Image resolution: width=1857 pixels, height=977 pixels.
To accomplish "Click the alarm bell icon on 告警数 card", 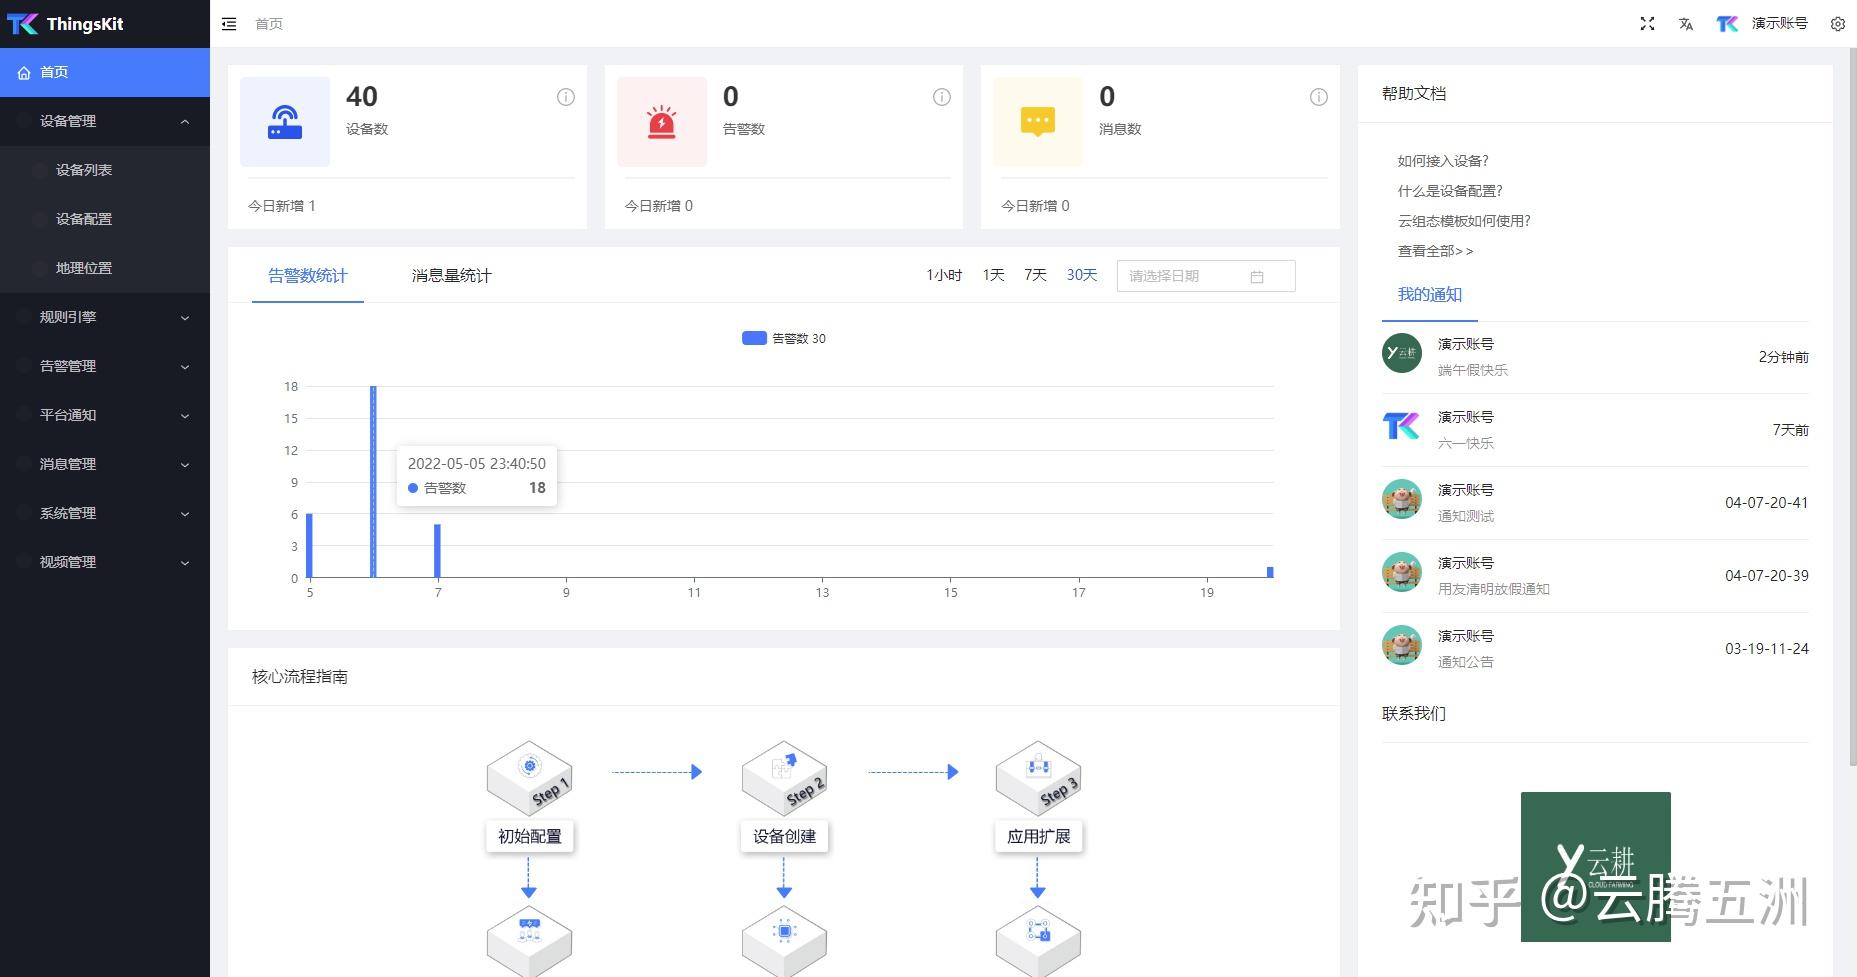I will (660, 120).
